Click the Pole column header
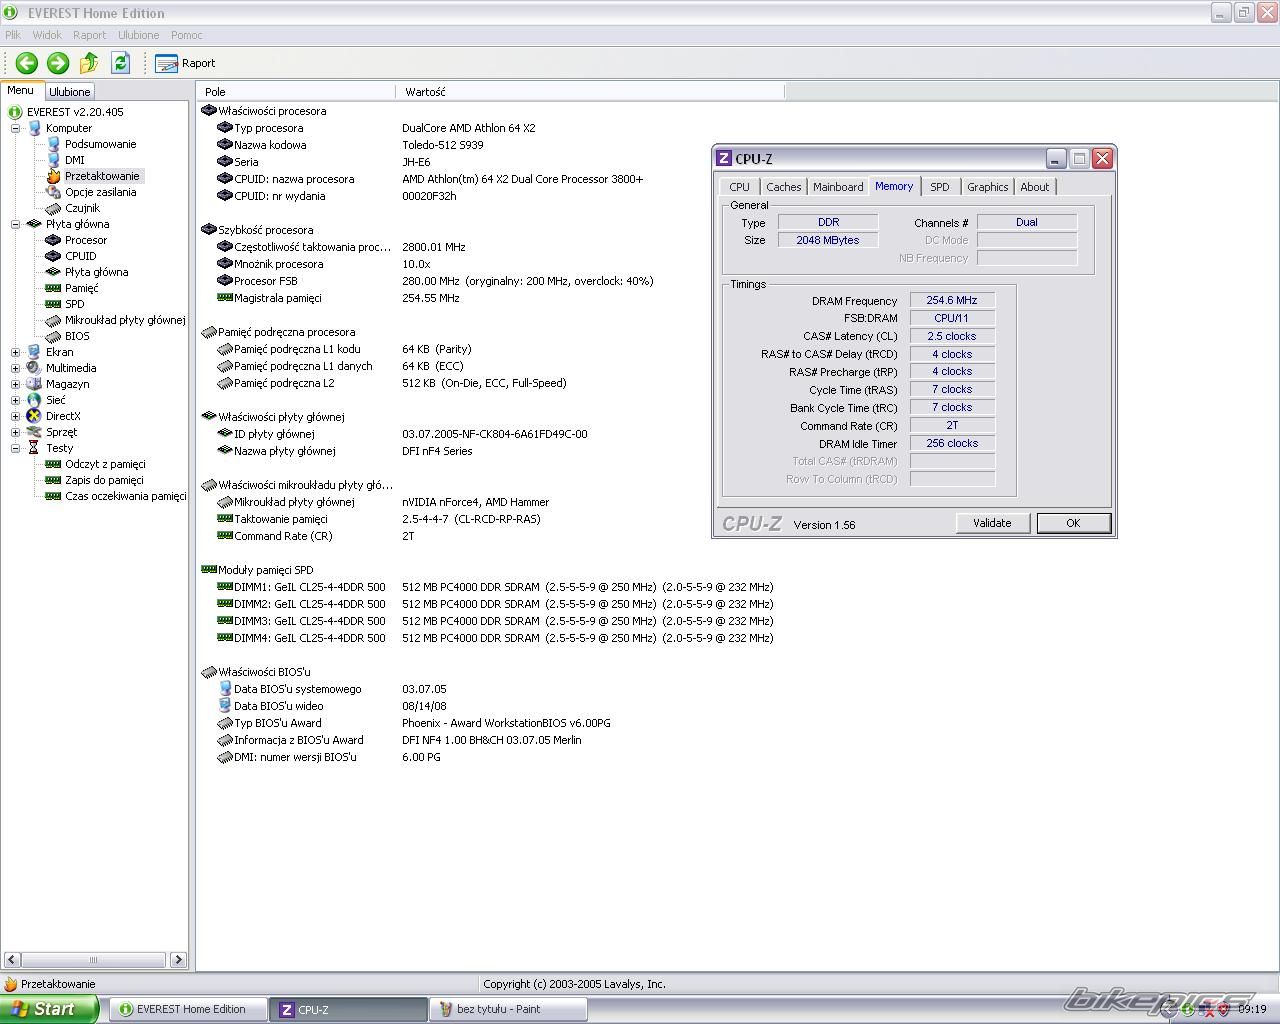This screenshot has height=1024, width=1280. 296,91
